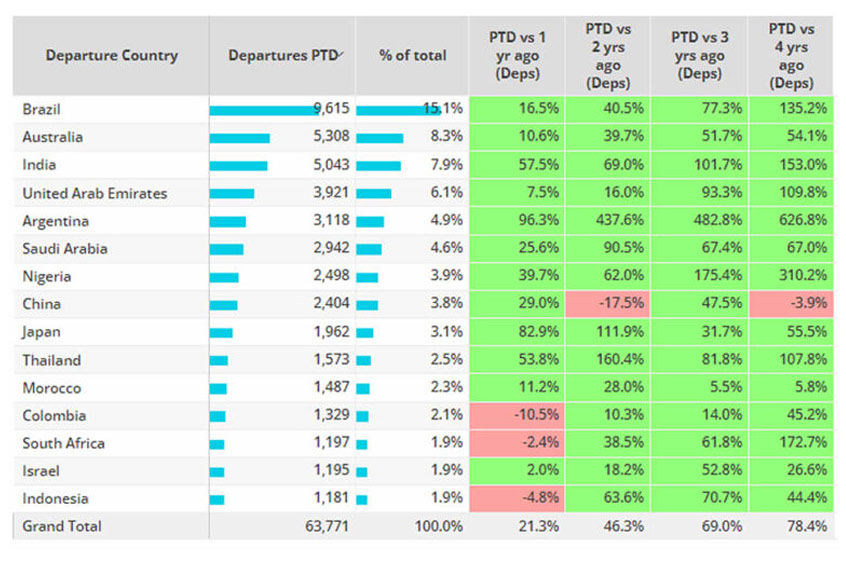Select the Departure Country column header
Image resolution: width=846 pixels, height=564 pixels.
pyautogui.click(x=111, y=56)
